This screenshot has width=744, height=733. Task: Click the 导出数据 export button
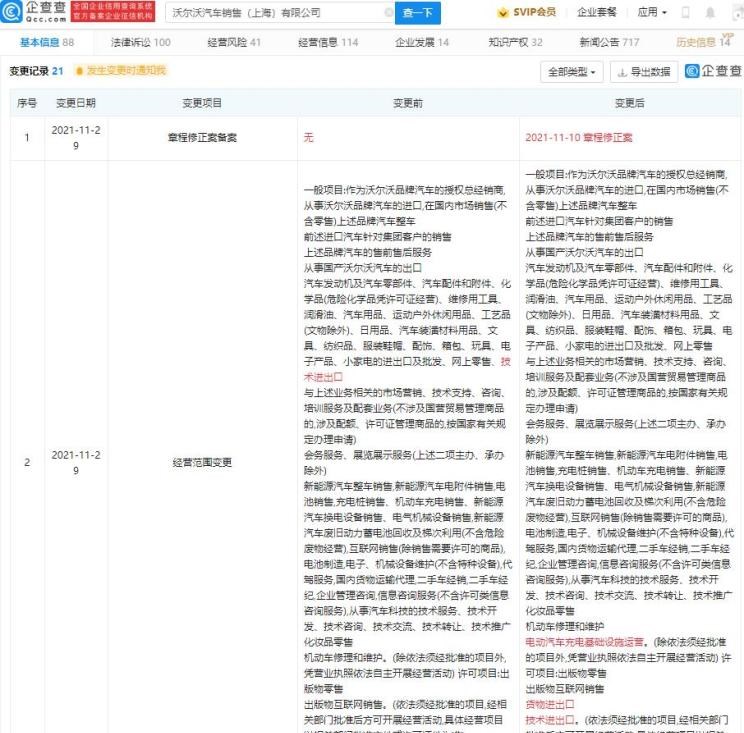(x=643, y=72)
